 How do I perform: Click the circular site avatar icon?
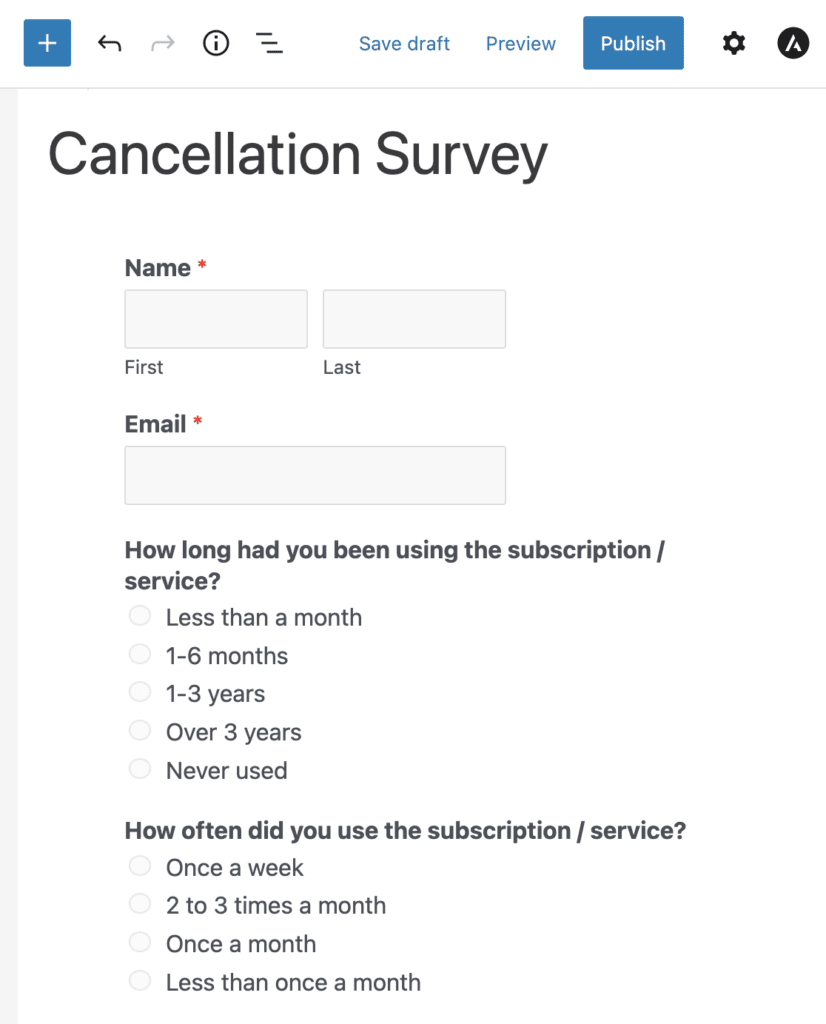pos(792,43)
